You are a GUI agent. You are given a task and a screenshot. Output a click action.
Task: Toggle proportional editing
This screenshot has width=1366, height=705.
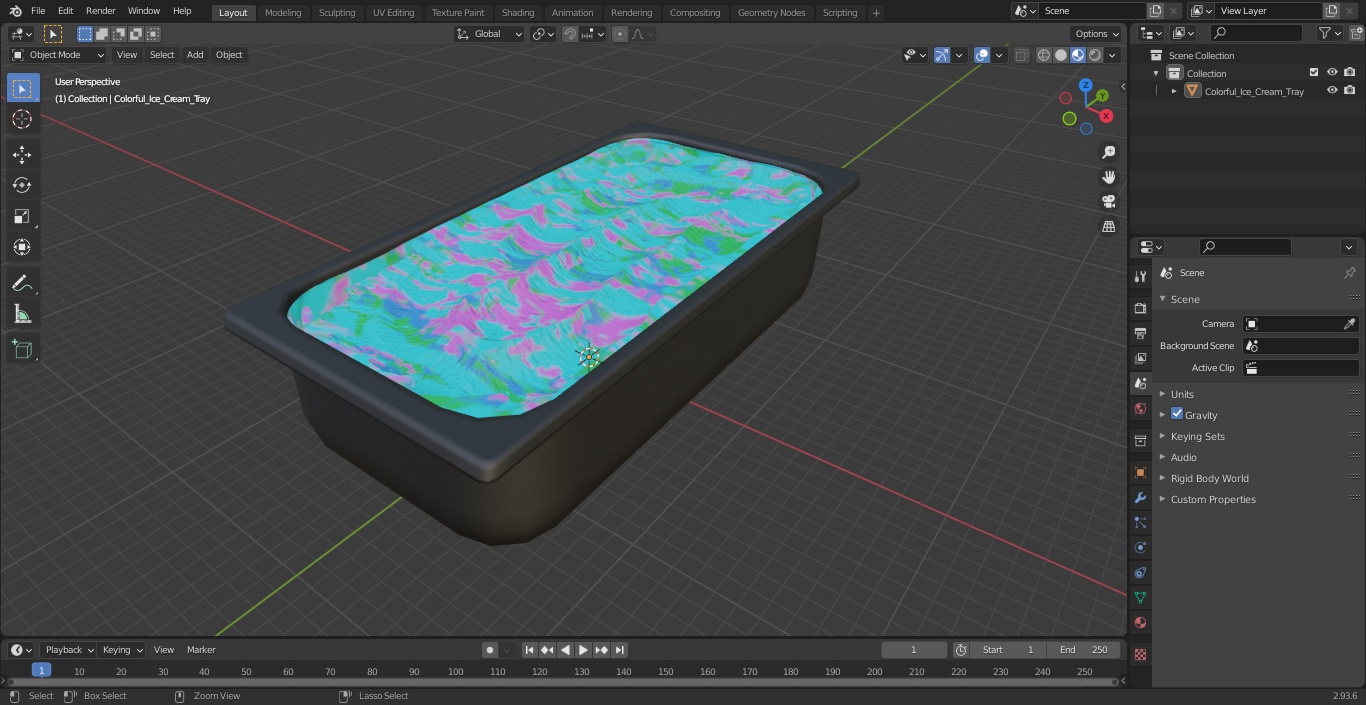(x=620, y=34)
